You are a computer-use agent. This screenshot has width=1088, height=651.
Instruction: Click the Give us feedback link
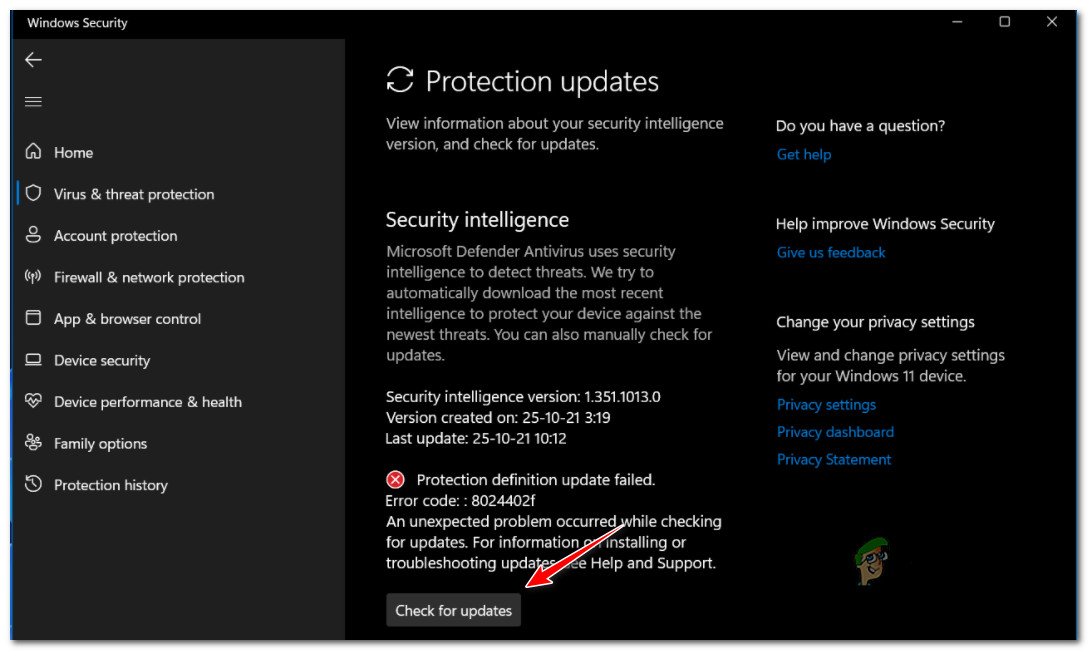[831, 252]
